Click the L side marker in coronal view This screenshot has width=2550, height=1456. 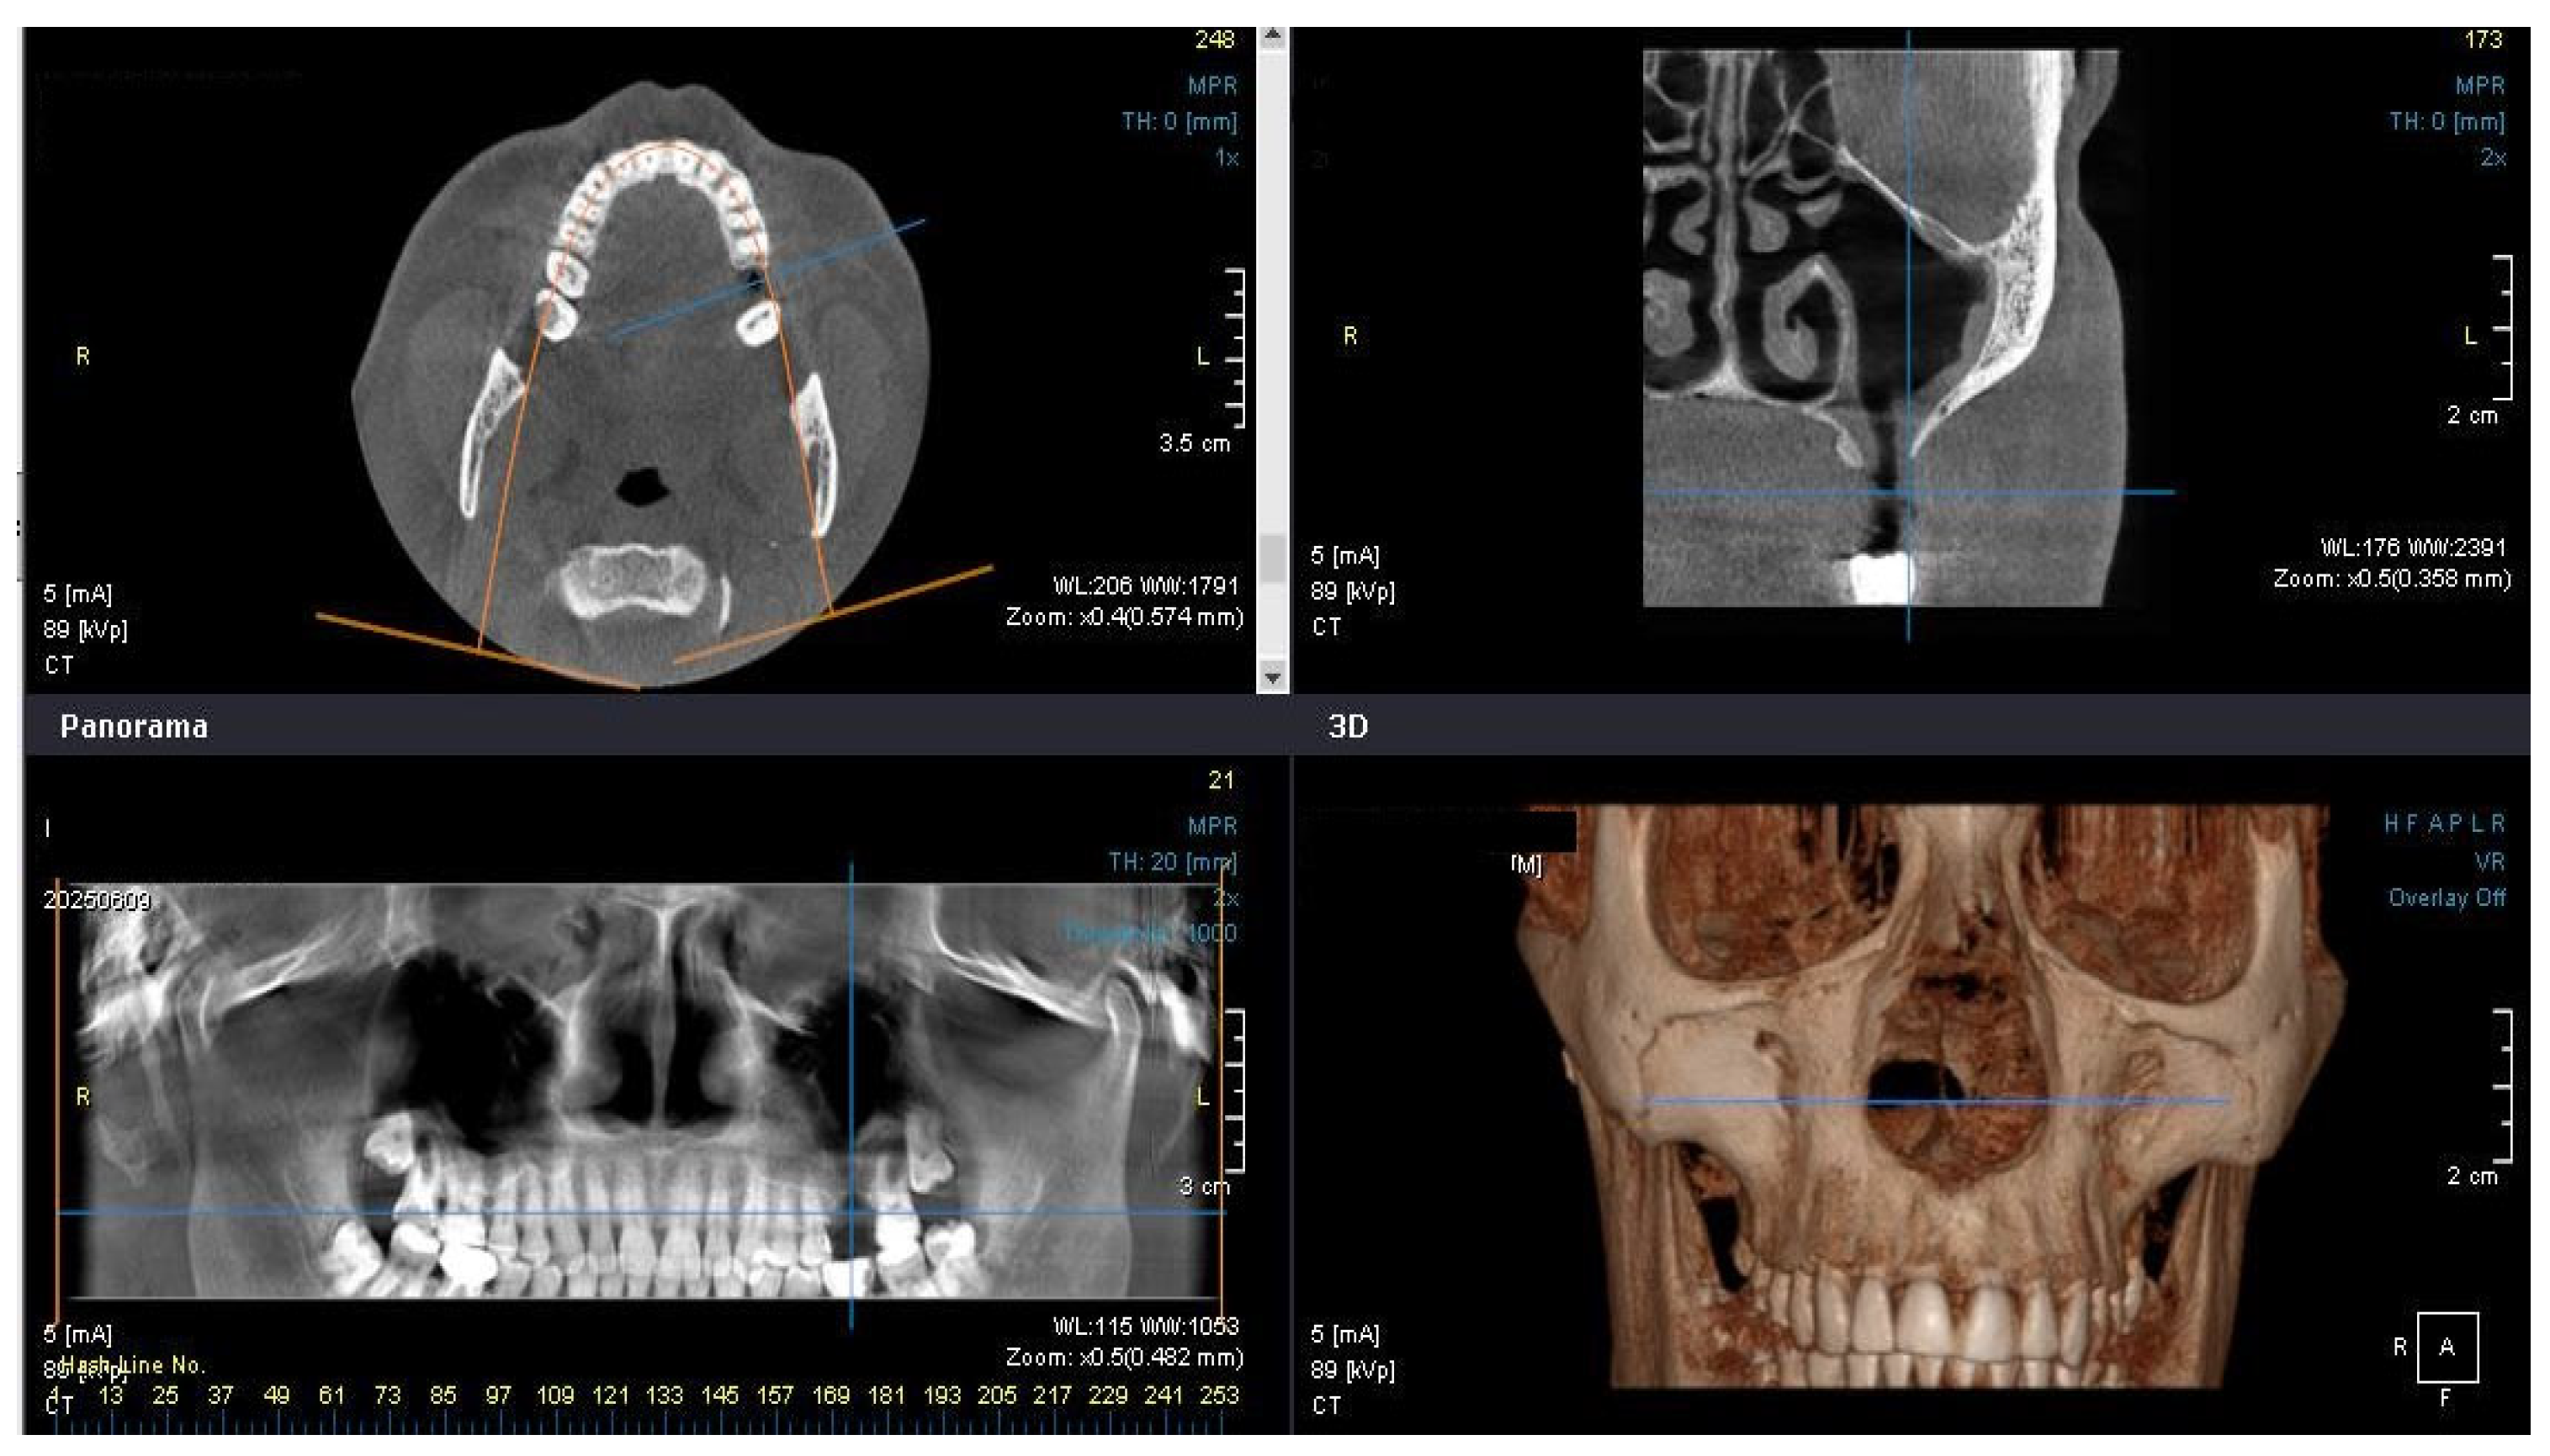[x=2470, y=336]
